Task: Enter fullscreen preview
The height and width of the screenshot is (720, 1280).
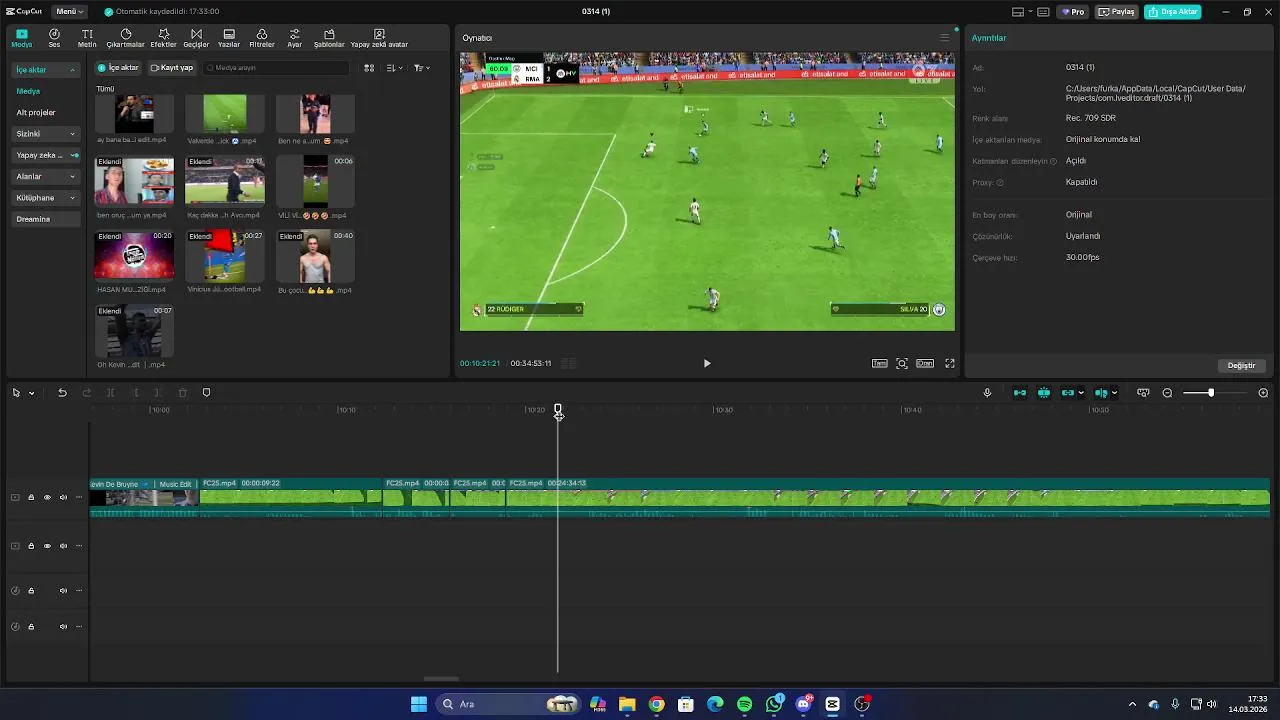Action: click(x=950, y=364)
